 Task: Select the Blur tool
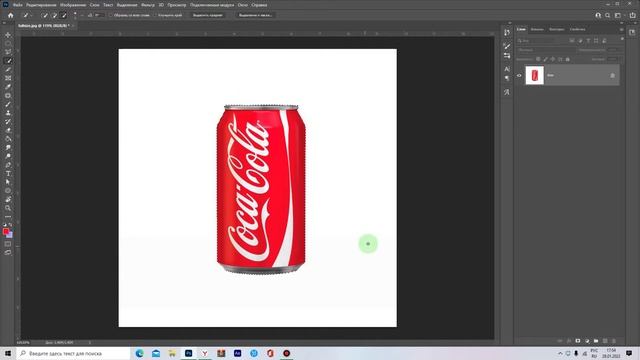8,147
